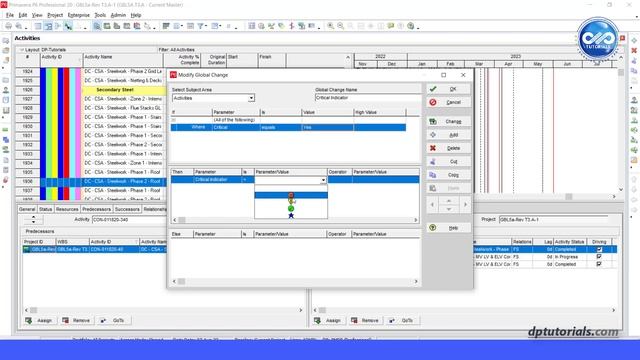The image size is (640, 360).
Task: Click the Activity ID field in details pane
Action: pos(129,220)
